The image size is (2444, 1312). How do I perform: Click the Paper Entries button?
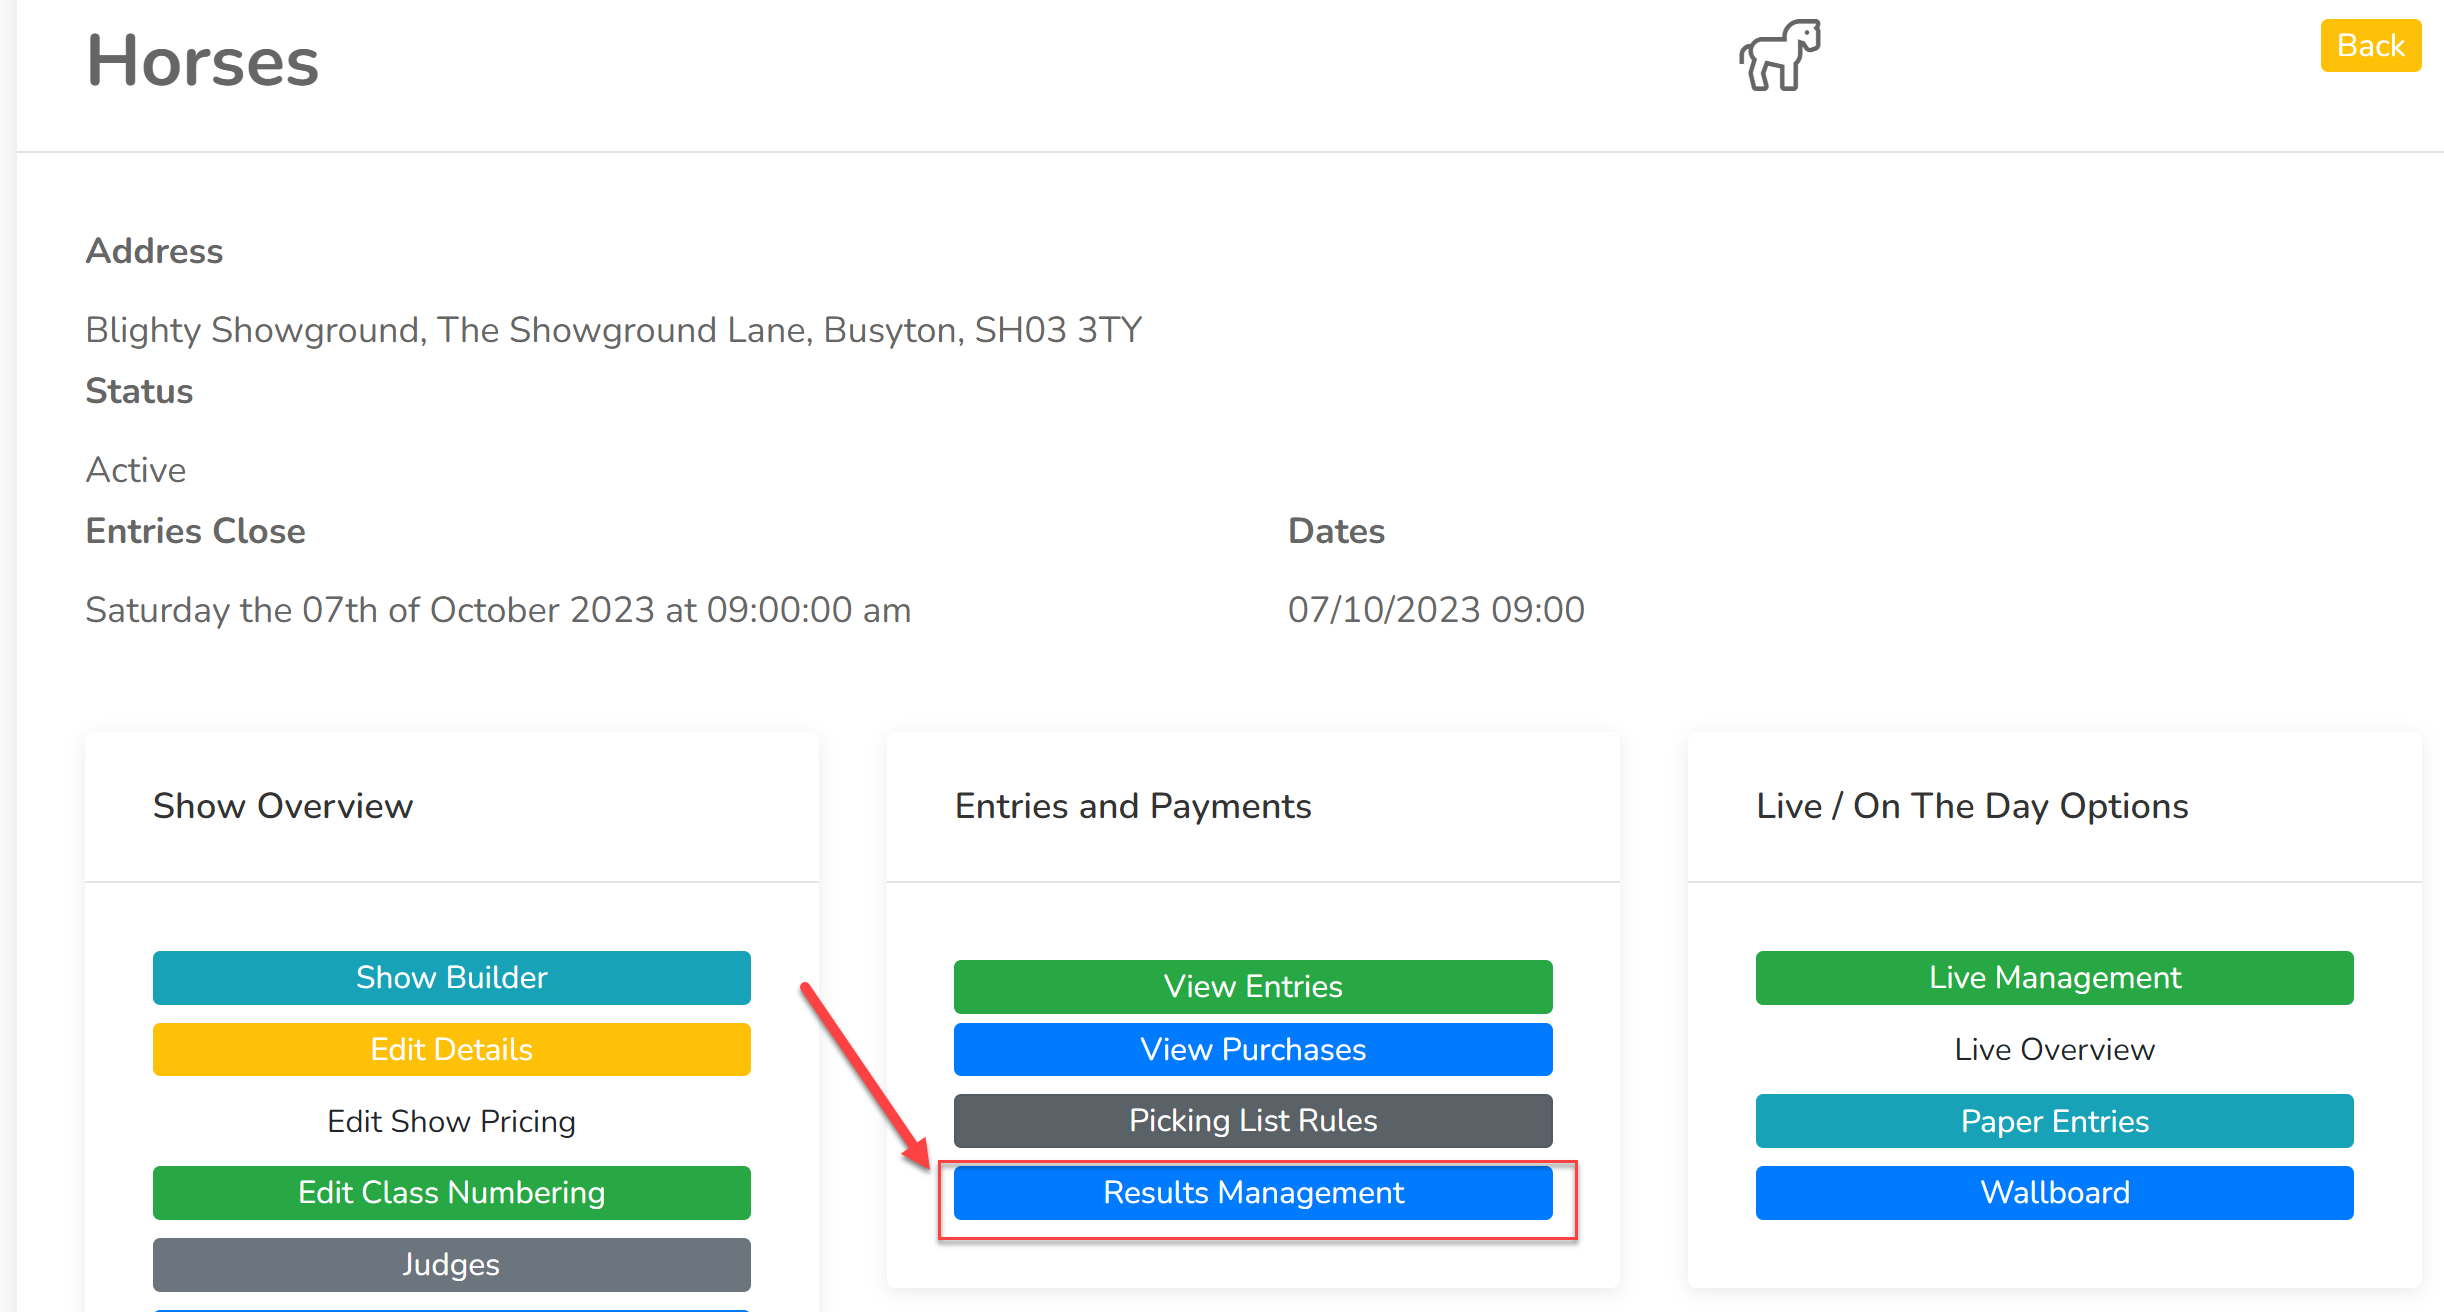(x=2054, y=1121)
